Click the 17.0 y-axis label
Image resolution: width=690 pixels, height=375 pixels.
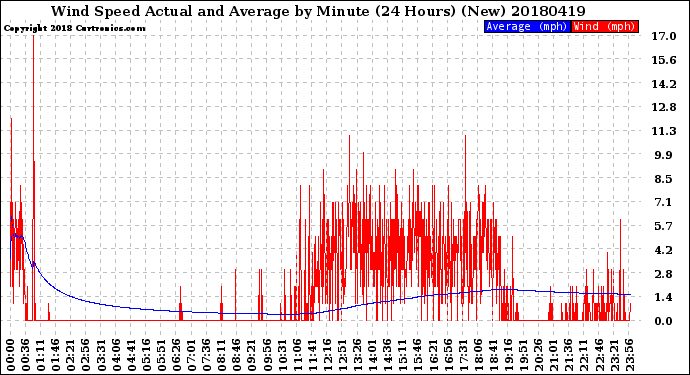pyautogui.click(x=664, y=36)
